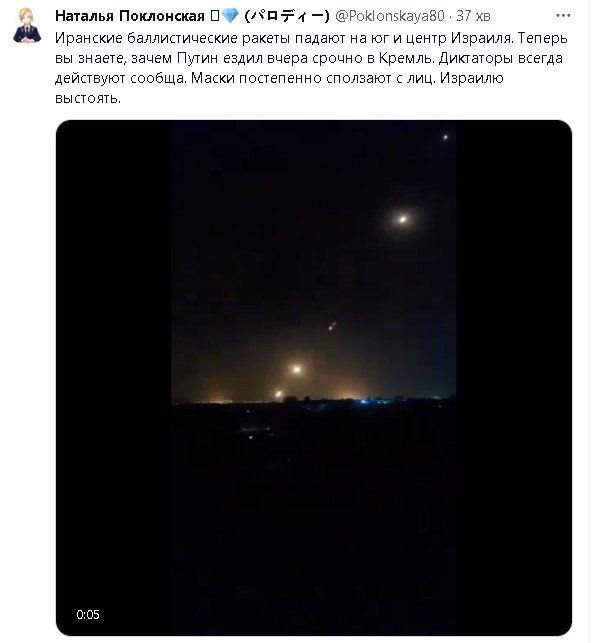The height and width of the screenshot is (643, 601).
Task: Click the black letterbox area left of the video
Action: coord(114,378)
